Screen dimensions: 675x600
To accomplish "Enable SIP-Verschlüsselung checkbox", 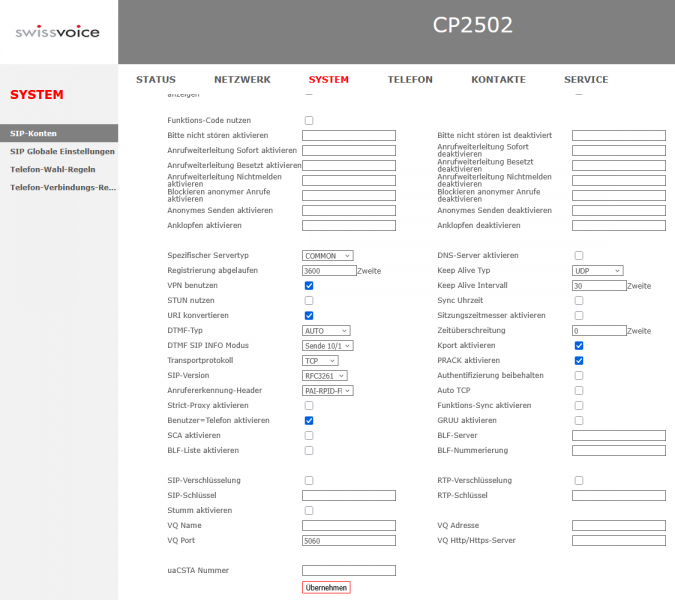I will 309,480.
